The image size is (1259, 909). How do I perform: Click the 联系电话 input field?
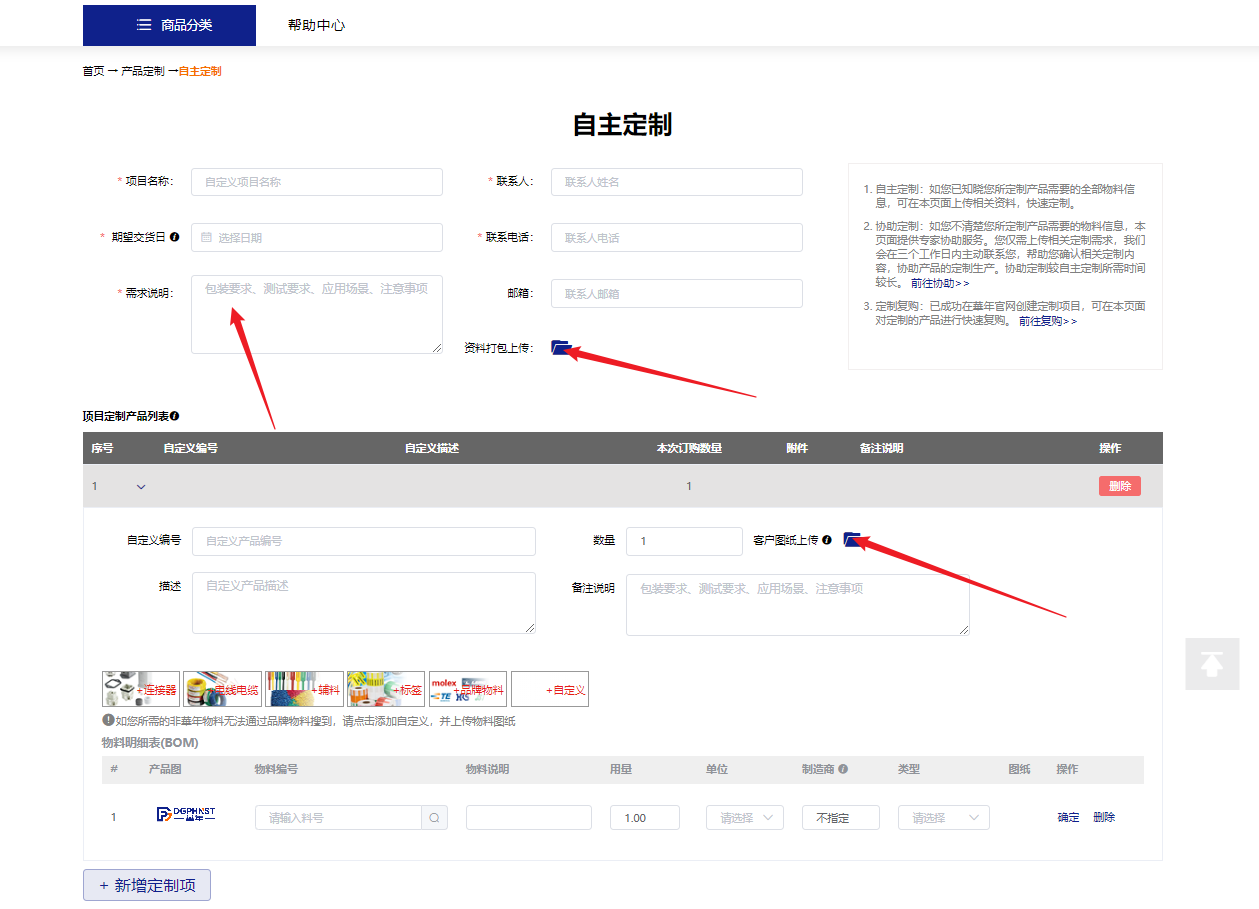[677, 237]
